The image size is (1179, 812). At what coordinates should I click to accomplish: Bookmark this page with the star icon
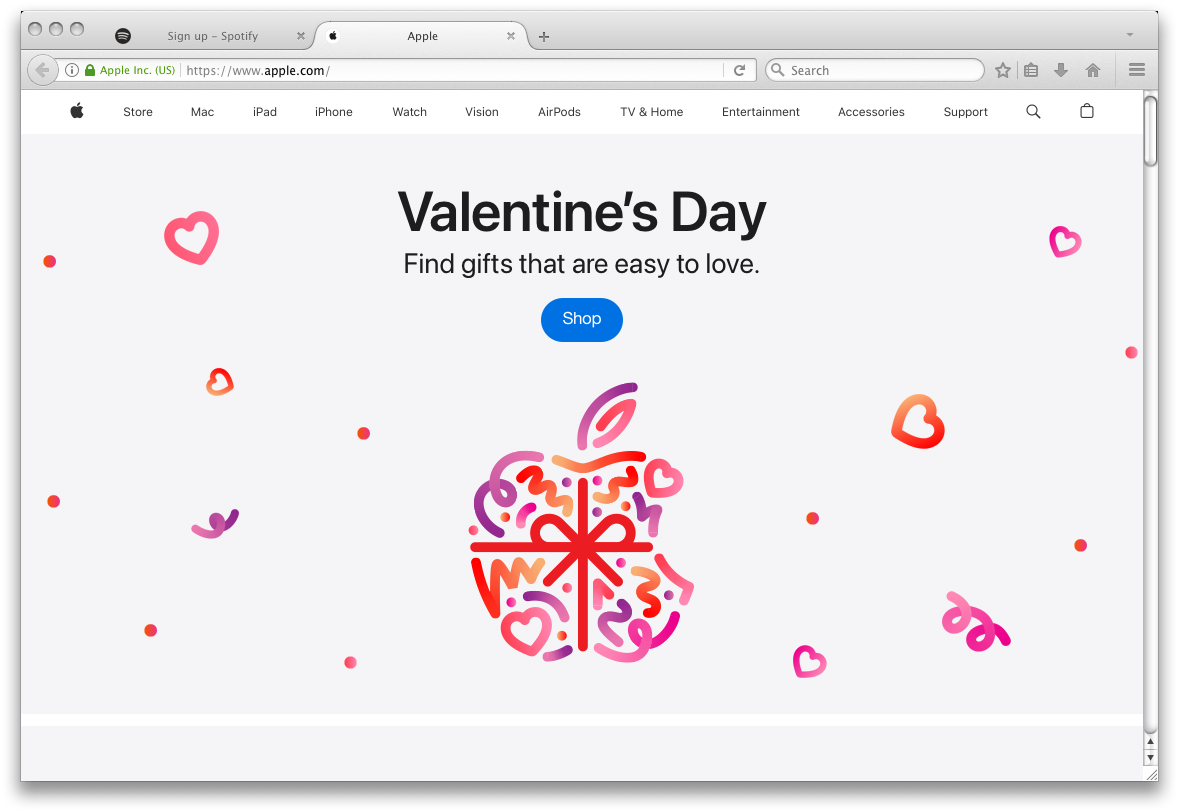click(x=1002, y=70)
